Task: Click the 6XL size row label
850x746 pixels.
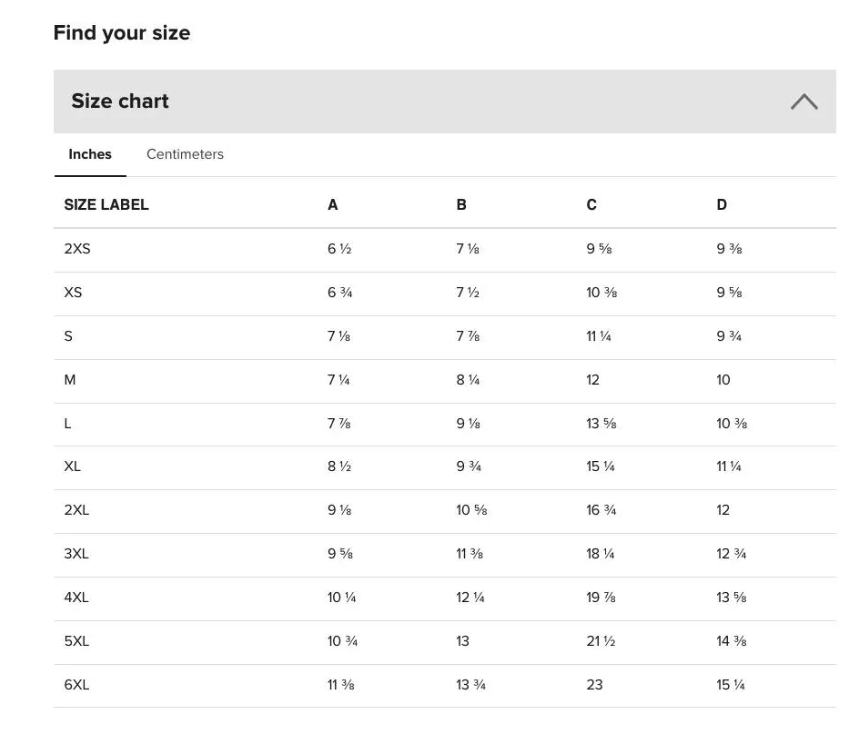Action: pyautogui.click(x=76, y=685)
